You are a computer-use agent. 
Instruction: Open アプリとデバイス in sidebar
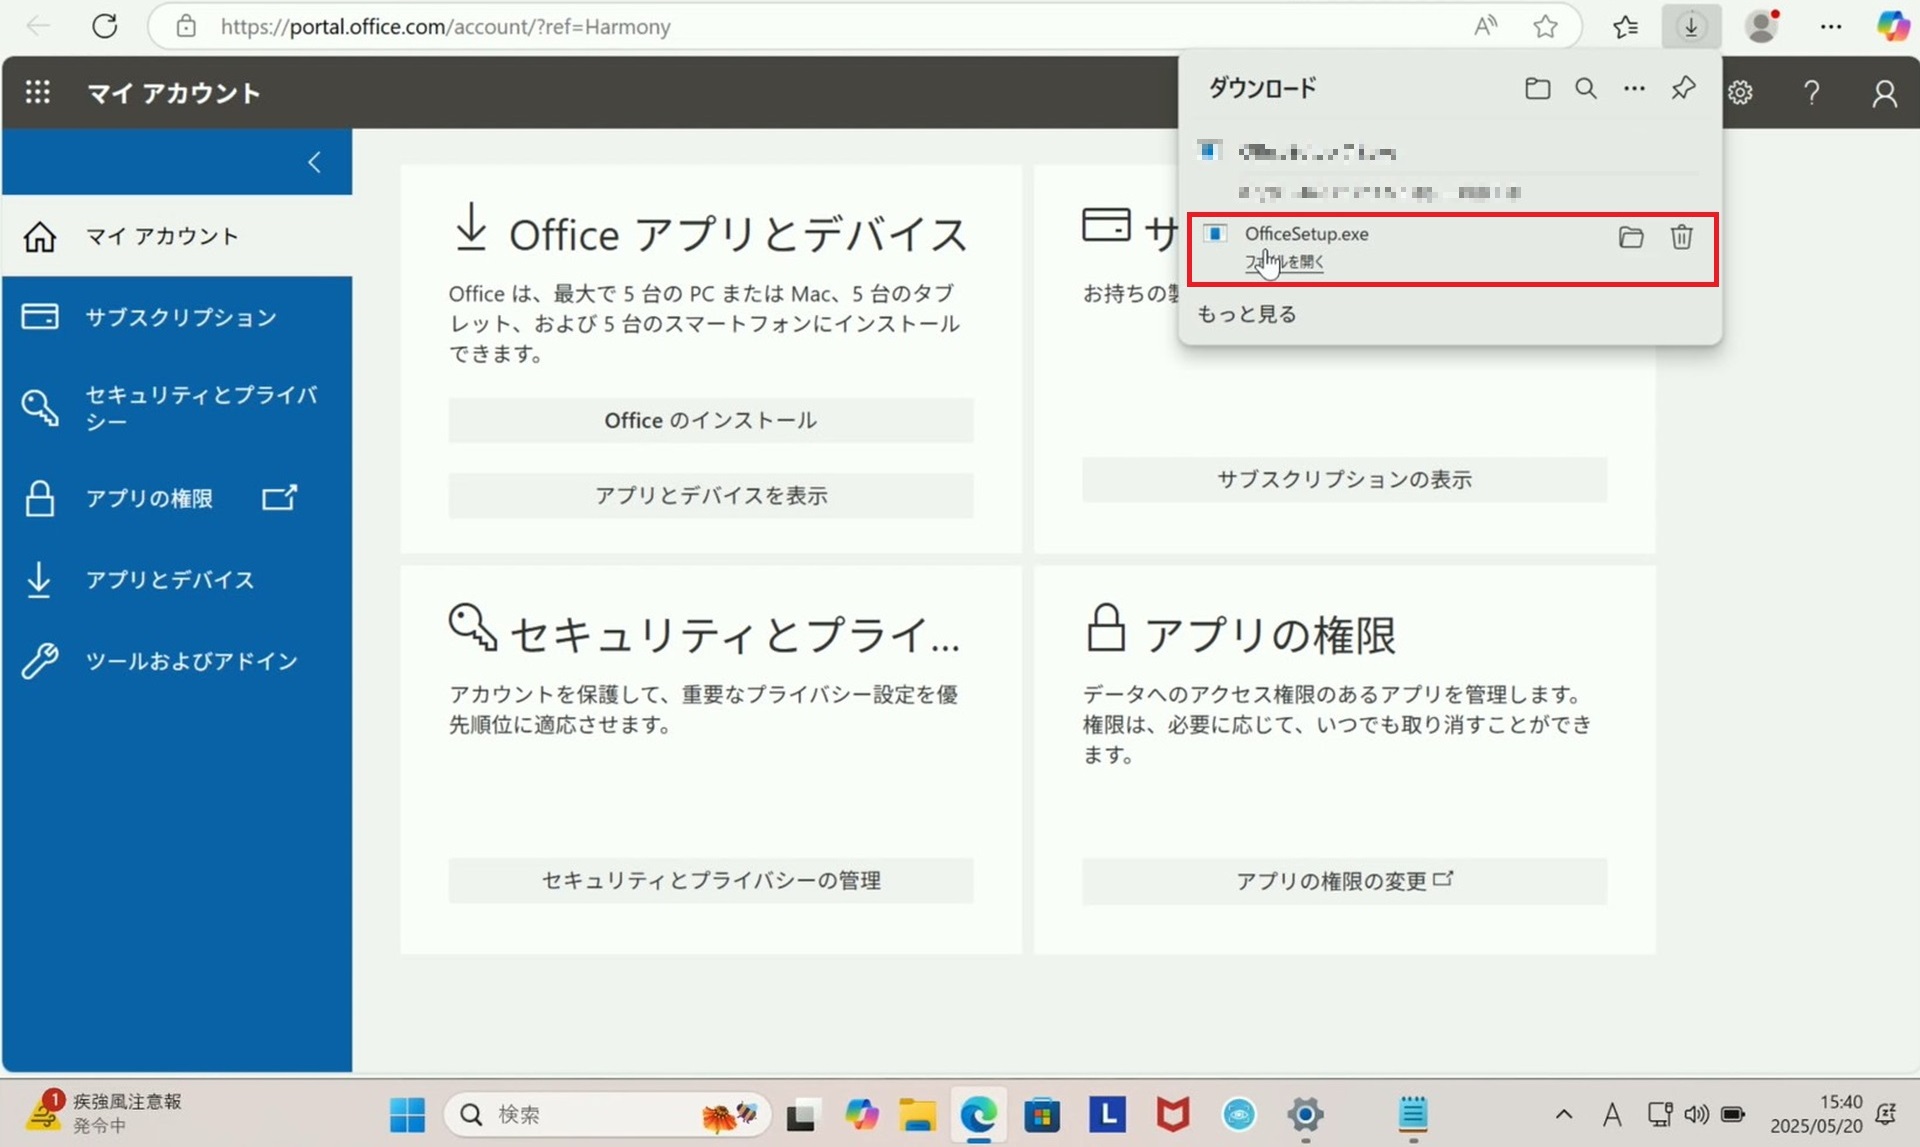pos(177,579)
